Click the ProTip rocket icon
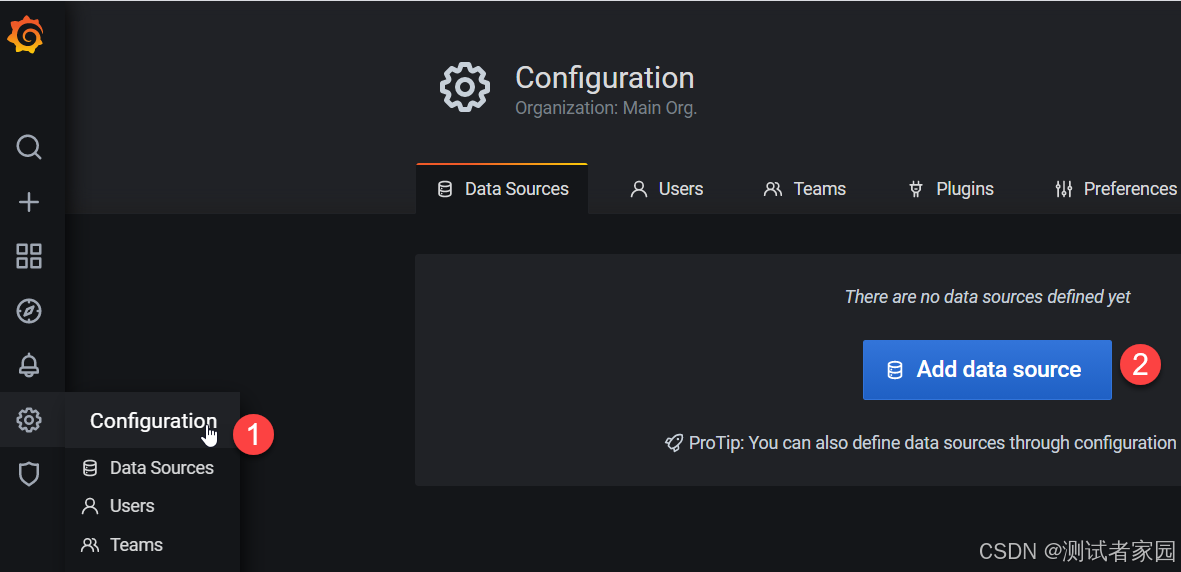The image size is (1181, 572). [674, 443]
